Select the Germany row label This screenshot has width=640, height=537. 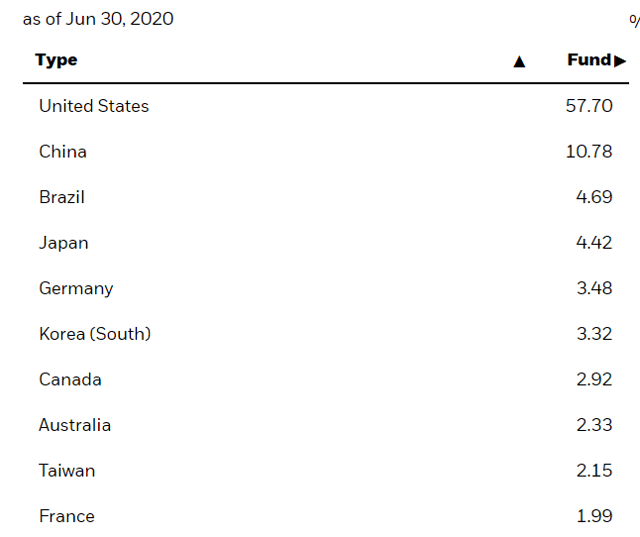point(76,289)
